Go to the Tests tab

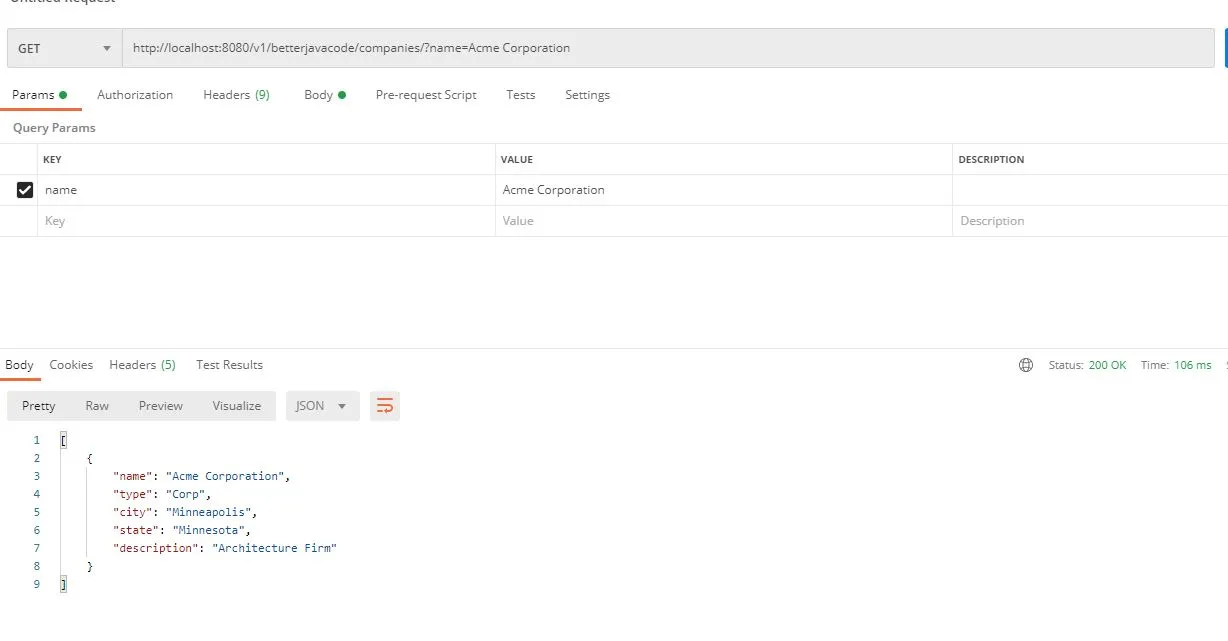pyautogui.click(x=520, y=95)
